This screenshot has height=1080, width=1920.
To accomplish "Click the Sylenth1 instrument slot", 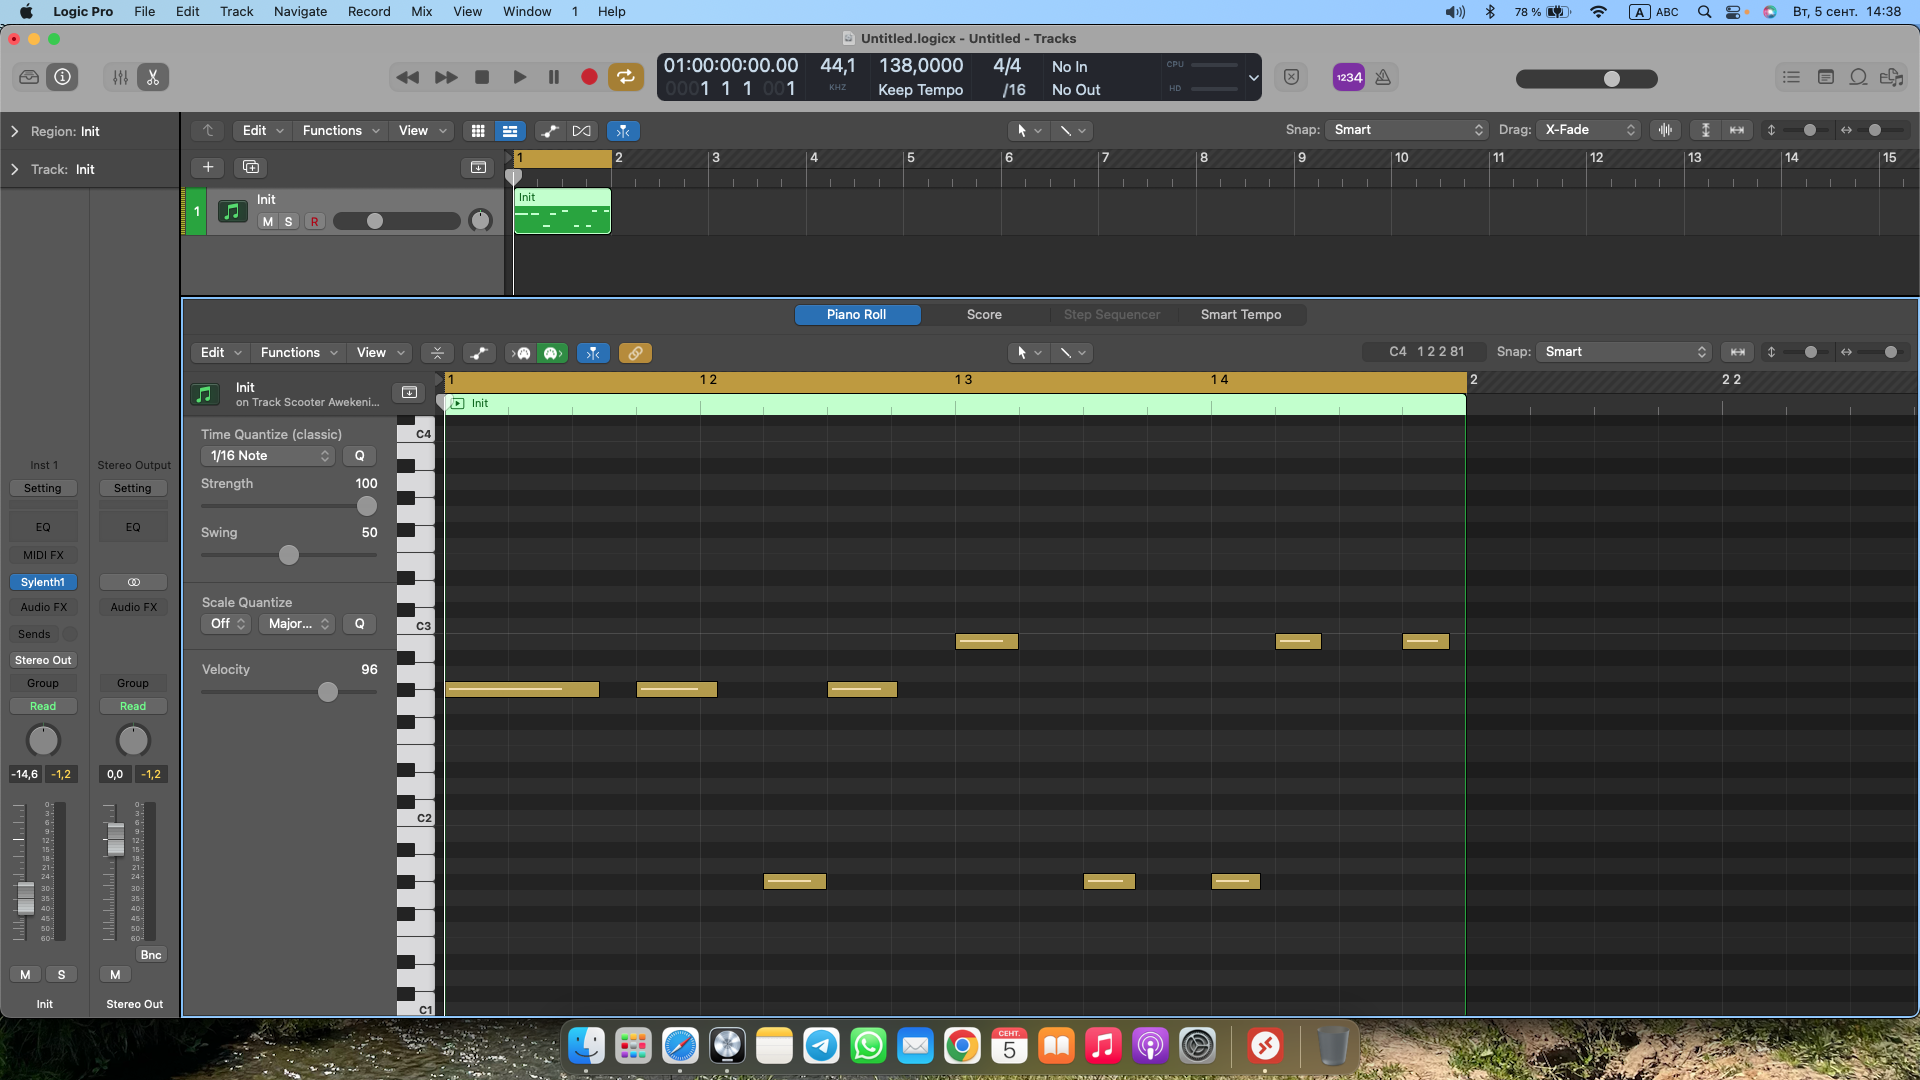I will 43,582.
